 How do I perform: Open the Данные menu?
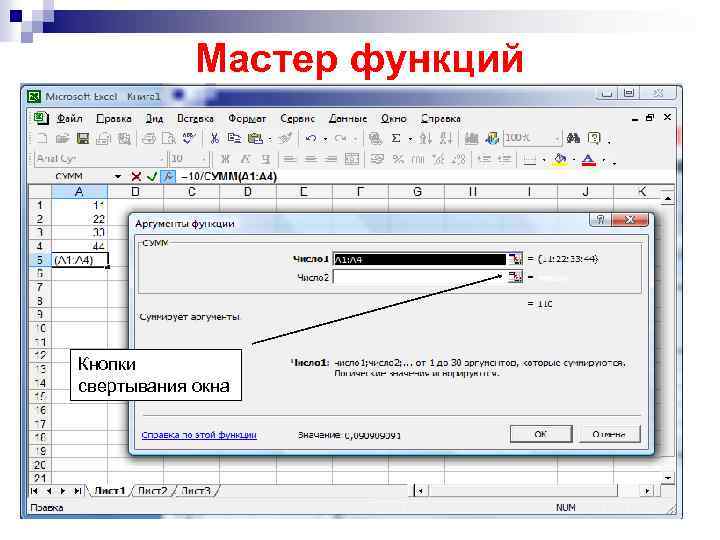(348, 118)
